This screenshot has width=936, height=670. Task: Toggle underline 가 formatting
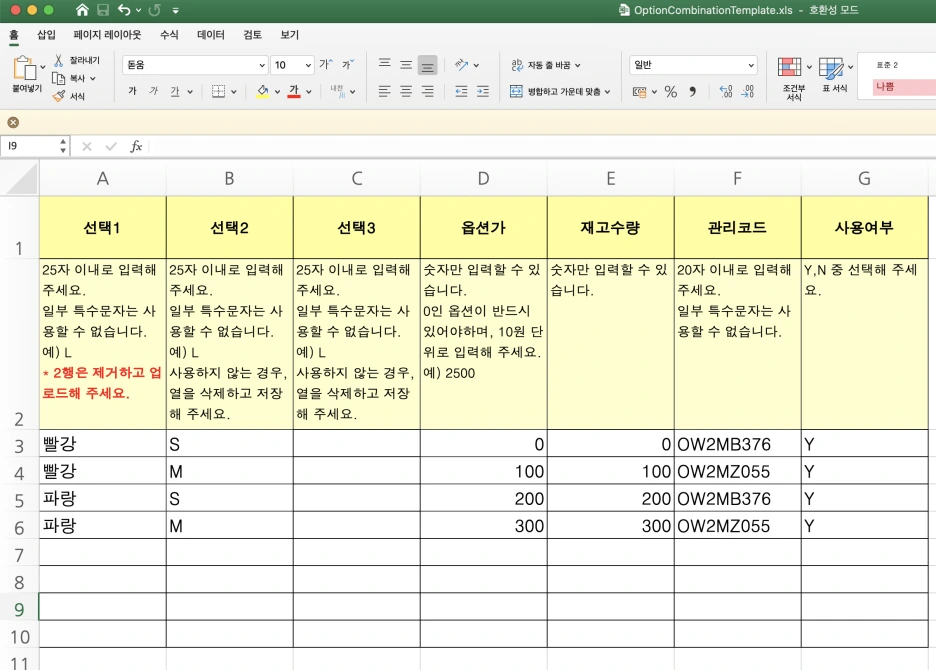click(x=174, y=91)
